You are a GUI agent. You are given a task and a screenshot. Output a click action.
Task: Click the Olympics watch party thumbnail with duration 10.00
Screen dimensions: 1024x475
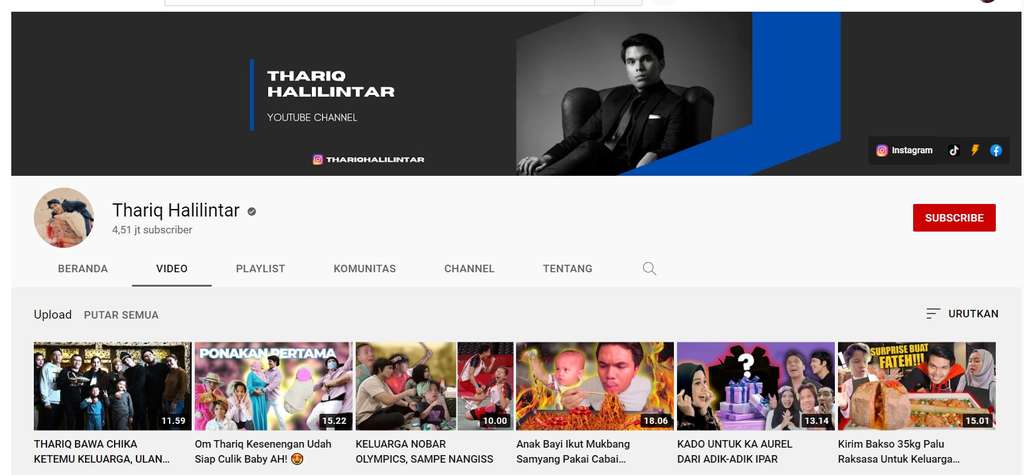(x=434, y=385)
